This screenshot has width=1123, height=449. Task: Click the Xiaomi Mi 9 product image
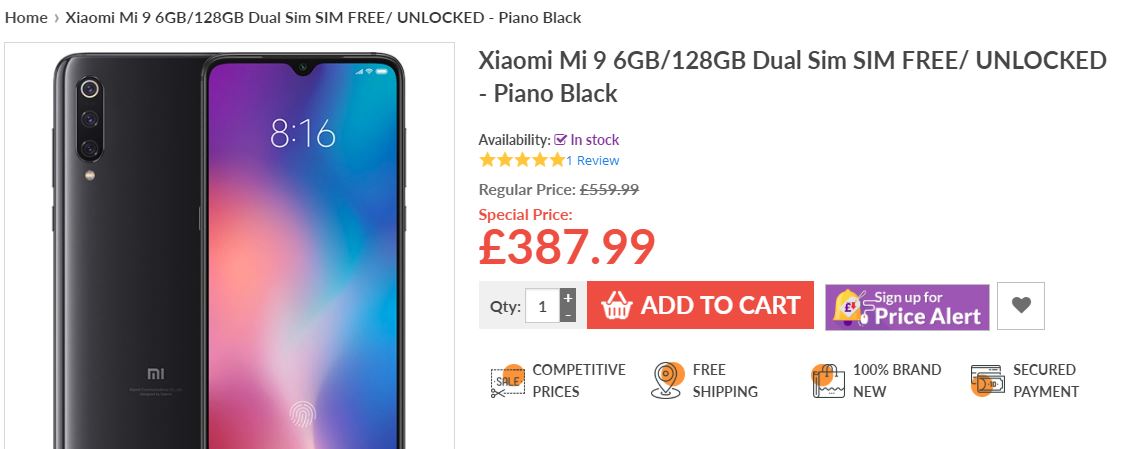pos(229,246)
